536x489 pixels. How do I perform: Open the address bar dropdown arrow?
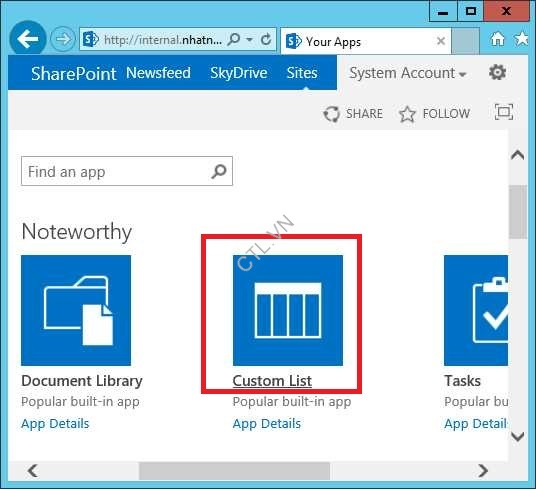tap(250, 40)
